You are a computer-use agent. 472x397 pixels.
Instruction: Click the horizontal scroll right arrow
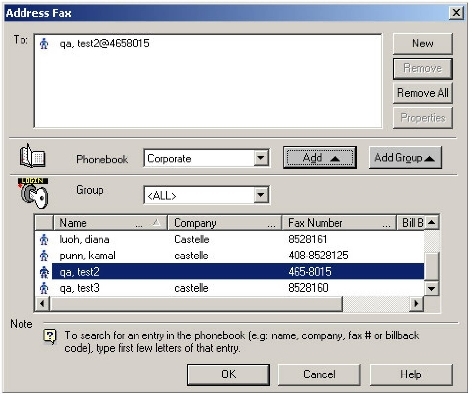(416, 304)
